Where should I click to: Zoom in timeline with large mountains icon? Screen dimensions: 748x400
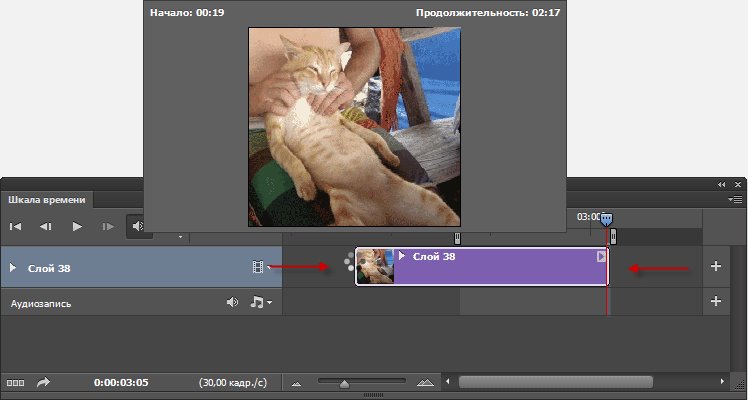(425, 383)
